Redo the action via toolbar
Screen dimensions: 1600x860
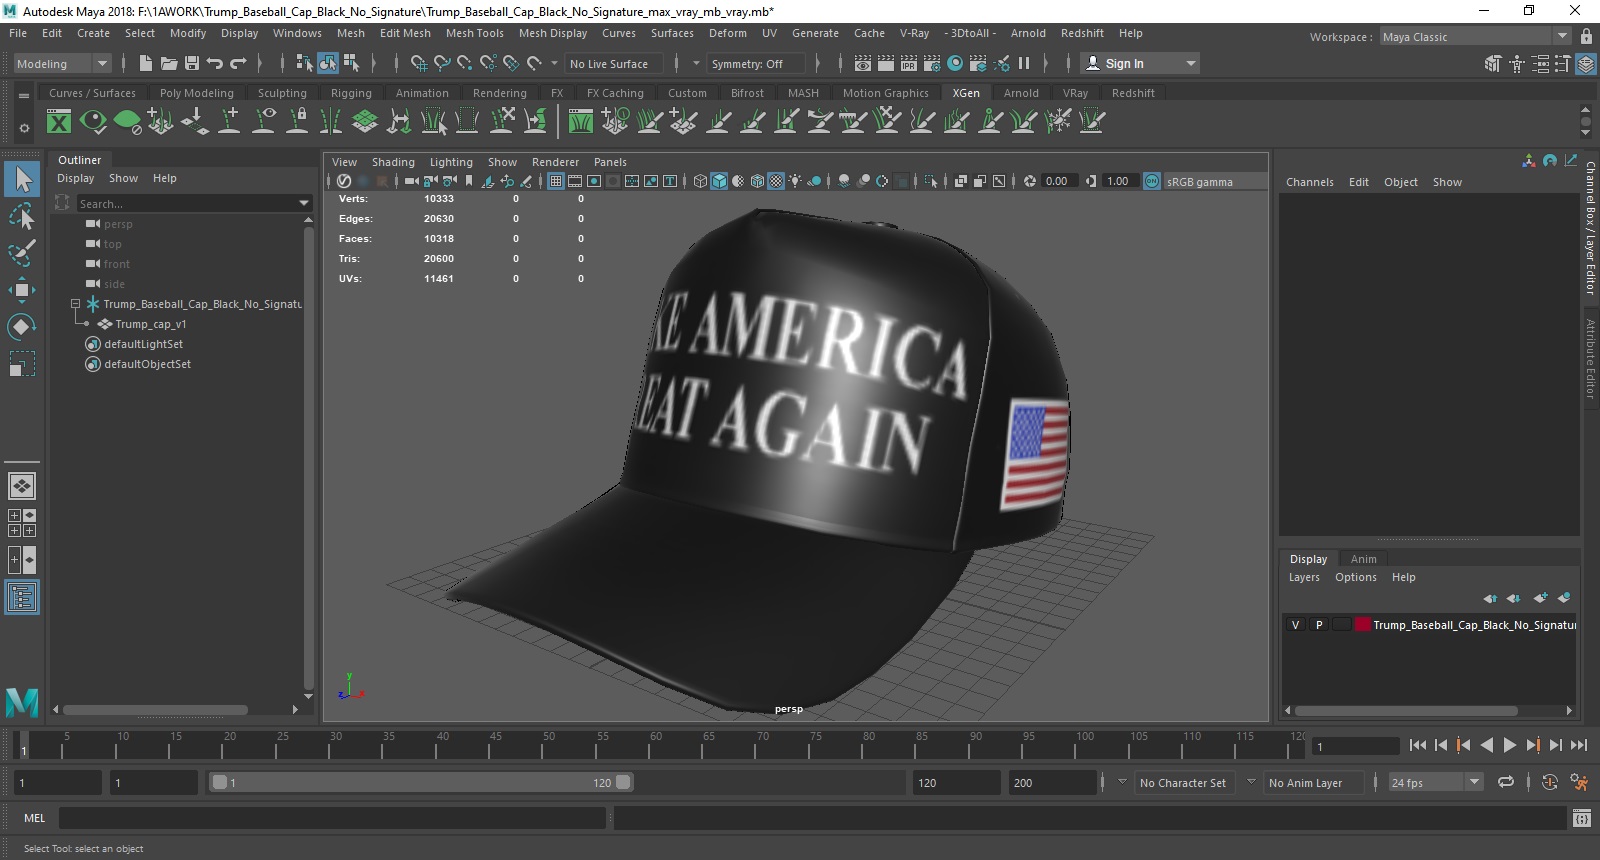coord(238,63)
